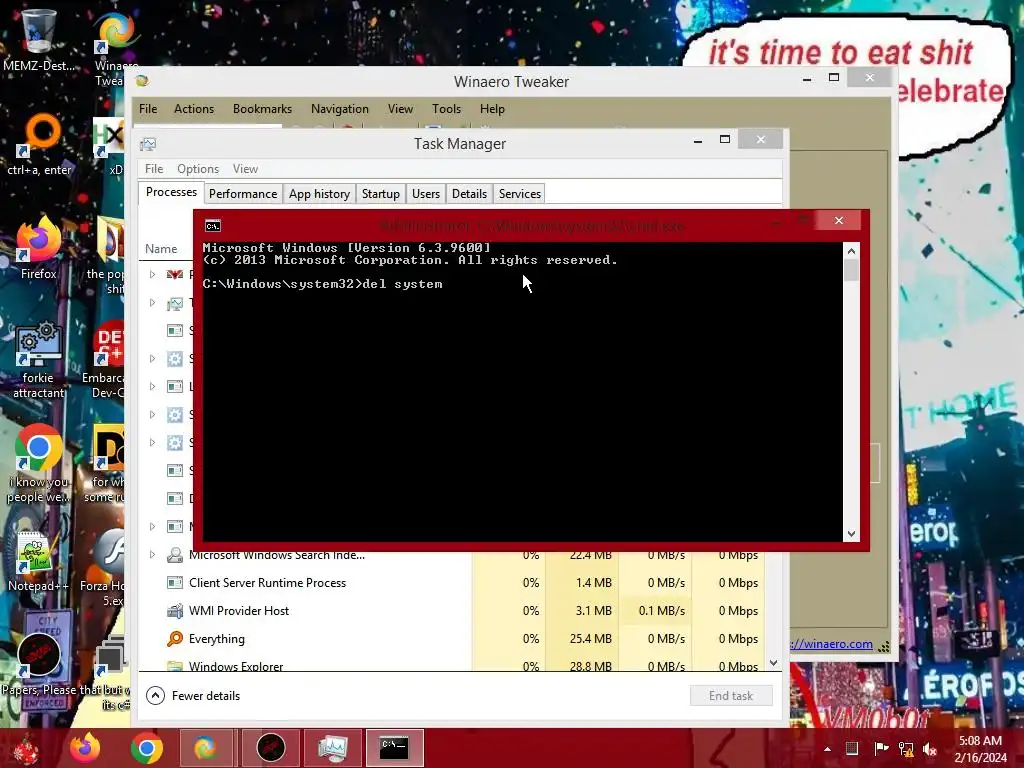
Task: Open the winaero.com link
Action: [x=831, y=644]
